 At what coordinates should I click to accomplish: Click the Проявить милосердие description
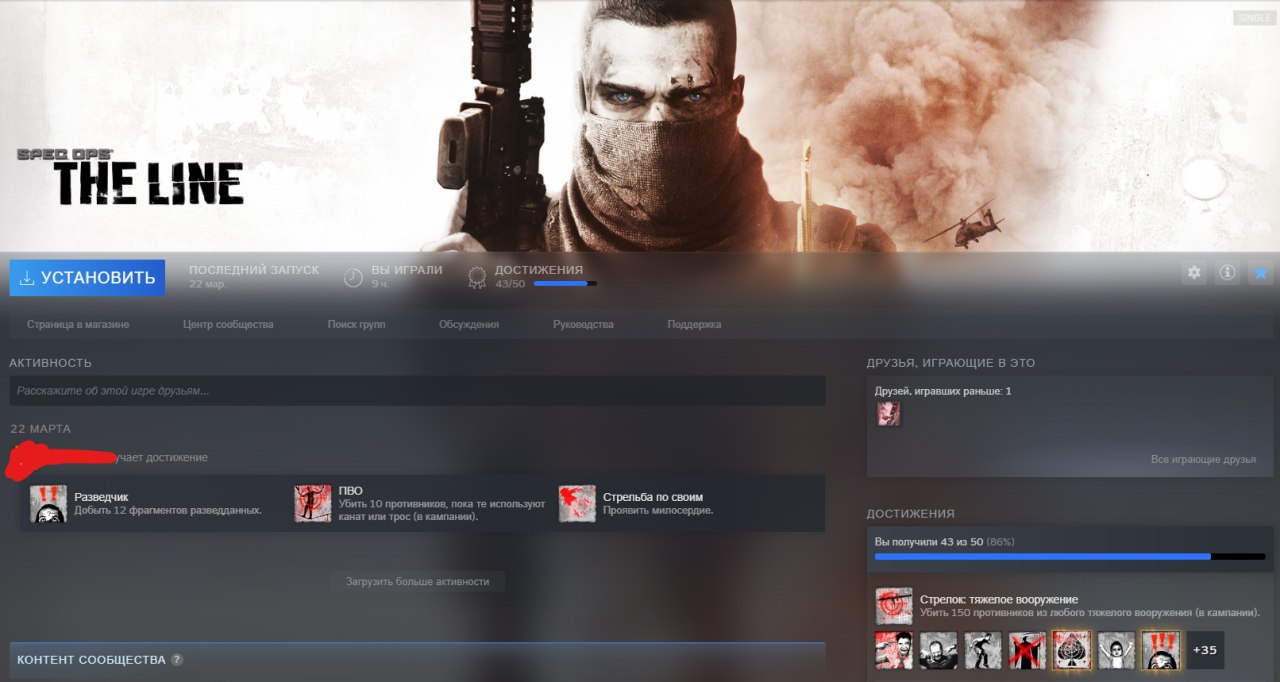tap(658, 510)
